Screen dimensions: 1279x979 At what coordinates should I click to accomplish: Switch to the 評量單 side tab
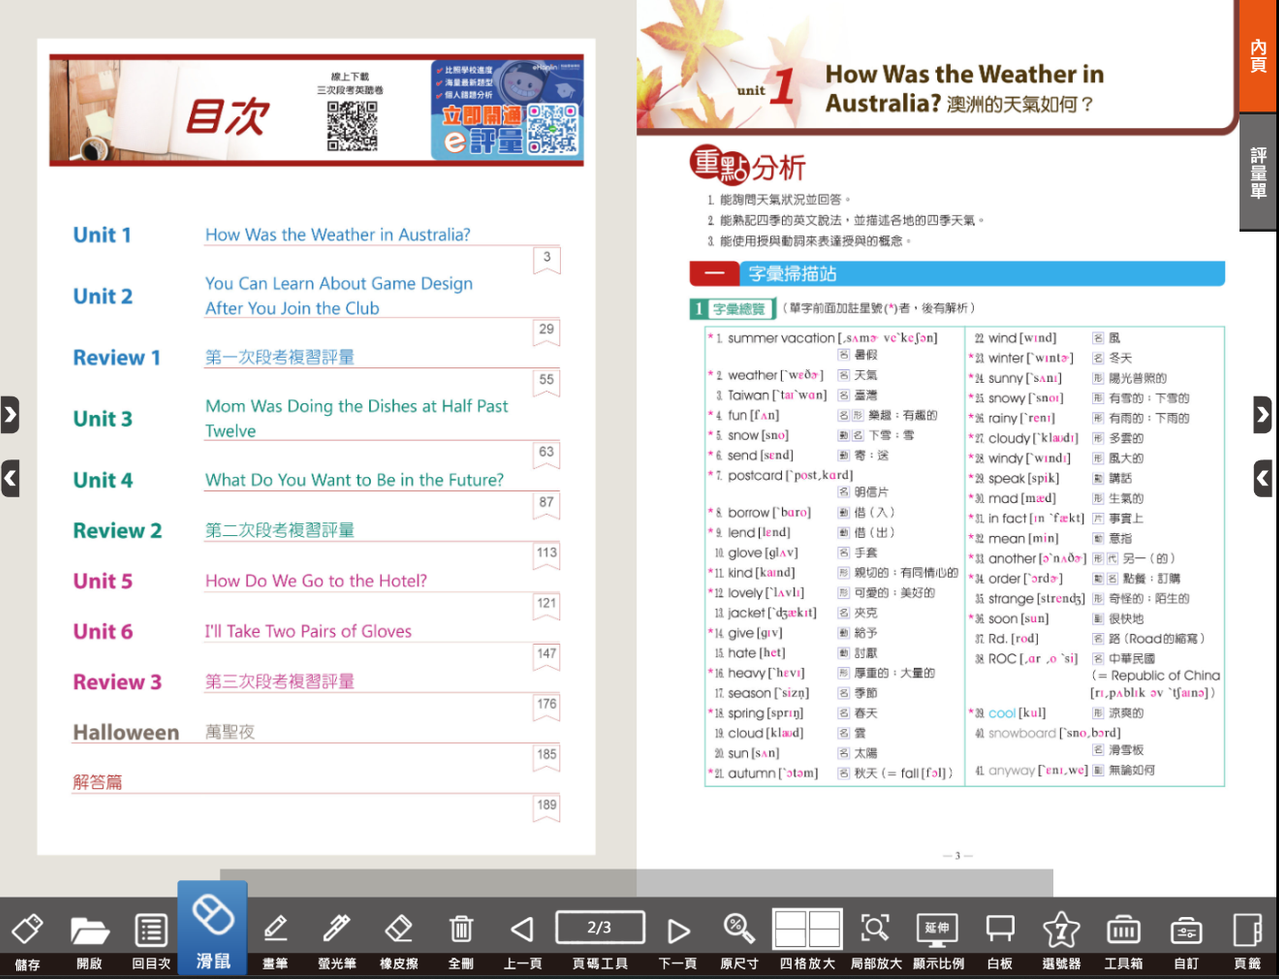[x=1258, y=172]
